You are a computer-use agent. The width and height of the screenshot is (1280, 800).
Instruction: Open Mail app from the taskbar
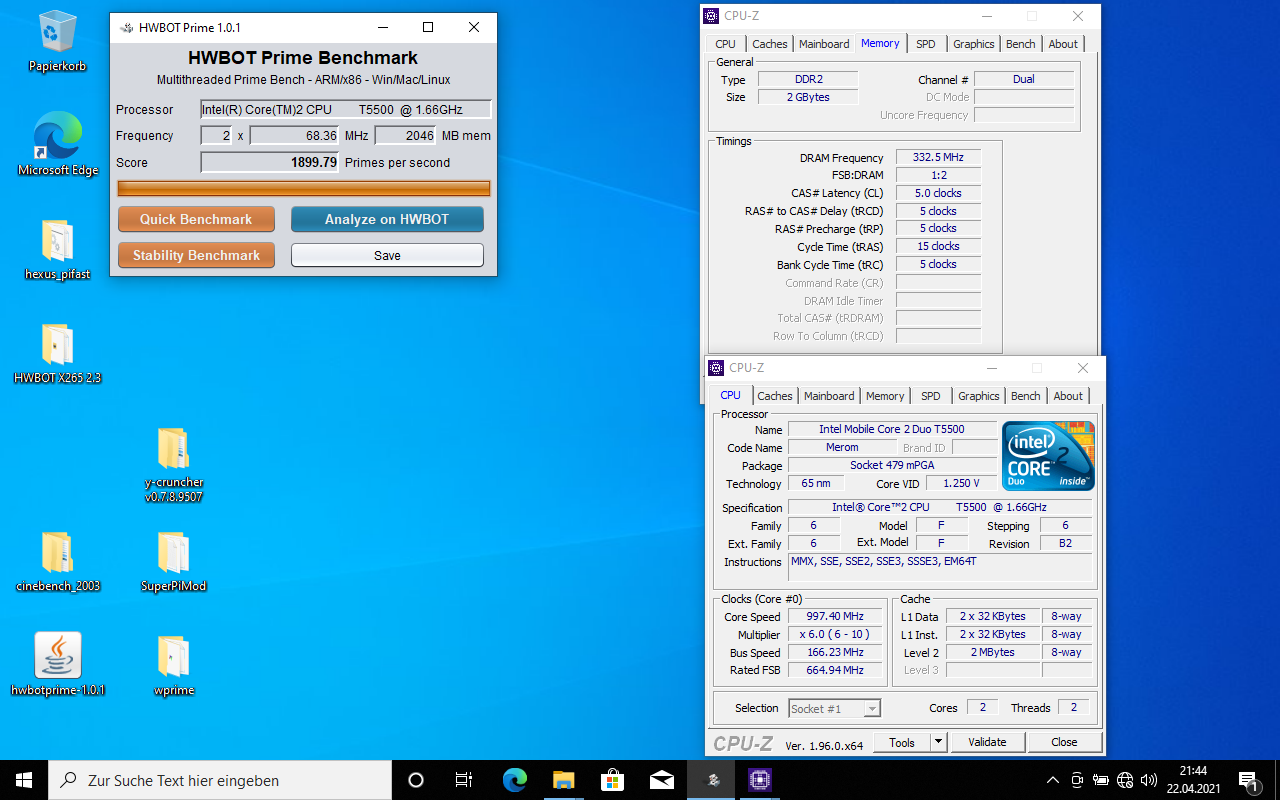(x=661, y=780)
